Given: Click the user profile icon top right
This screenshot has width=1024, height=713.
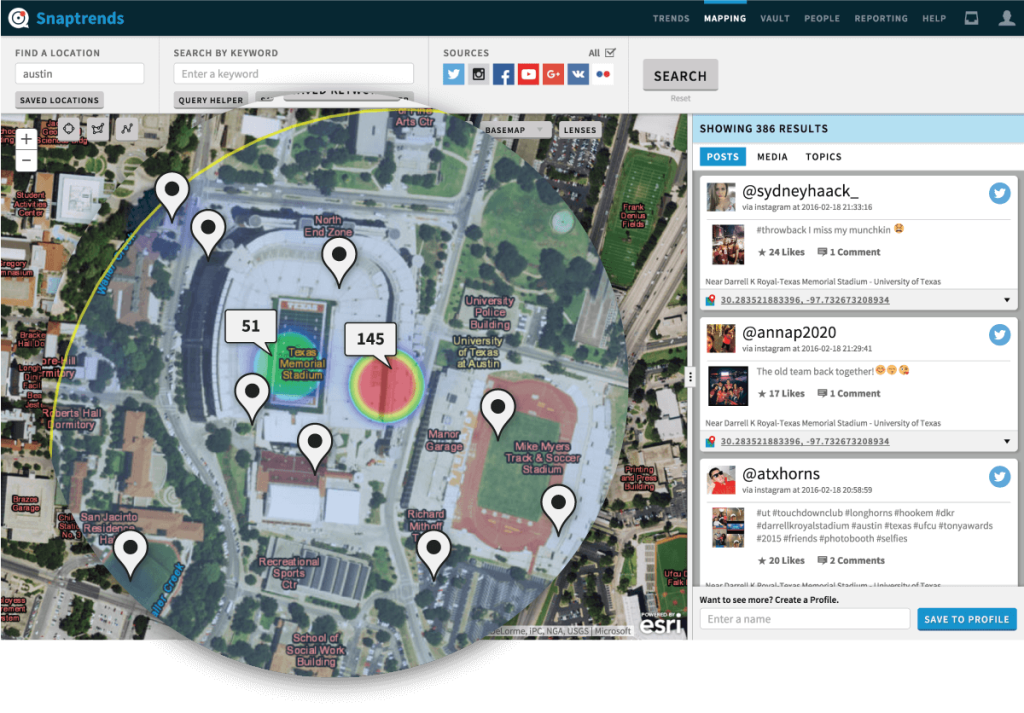Looking at the screenshot, I should click(x=1008, y=17).
